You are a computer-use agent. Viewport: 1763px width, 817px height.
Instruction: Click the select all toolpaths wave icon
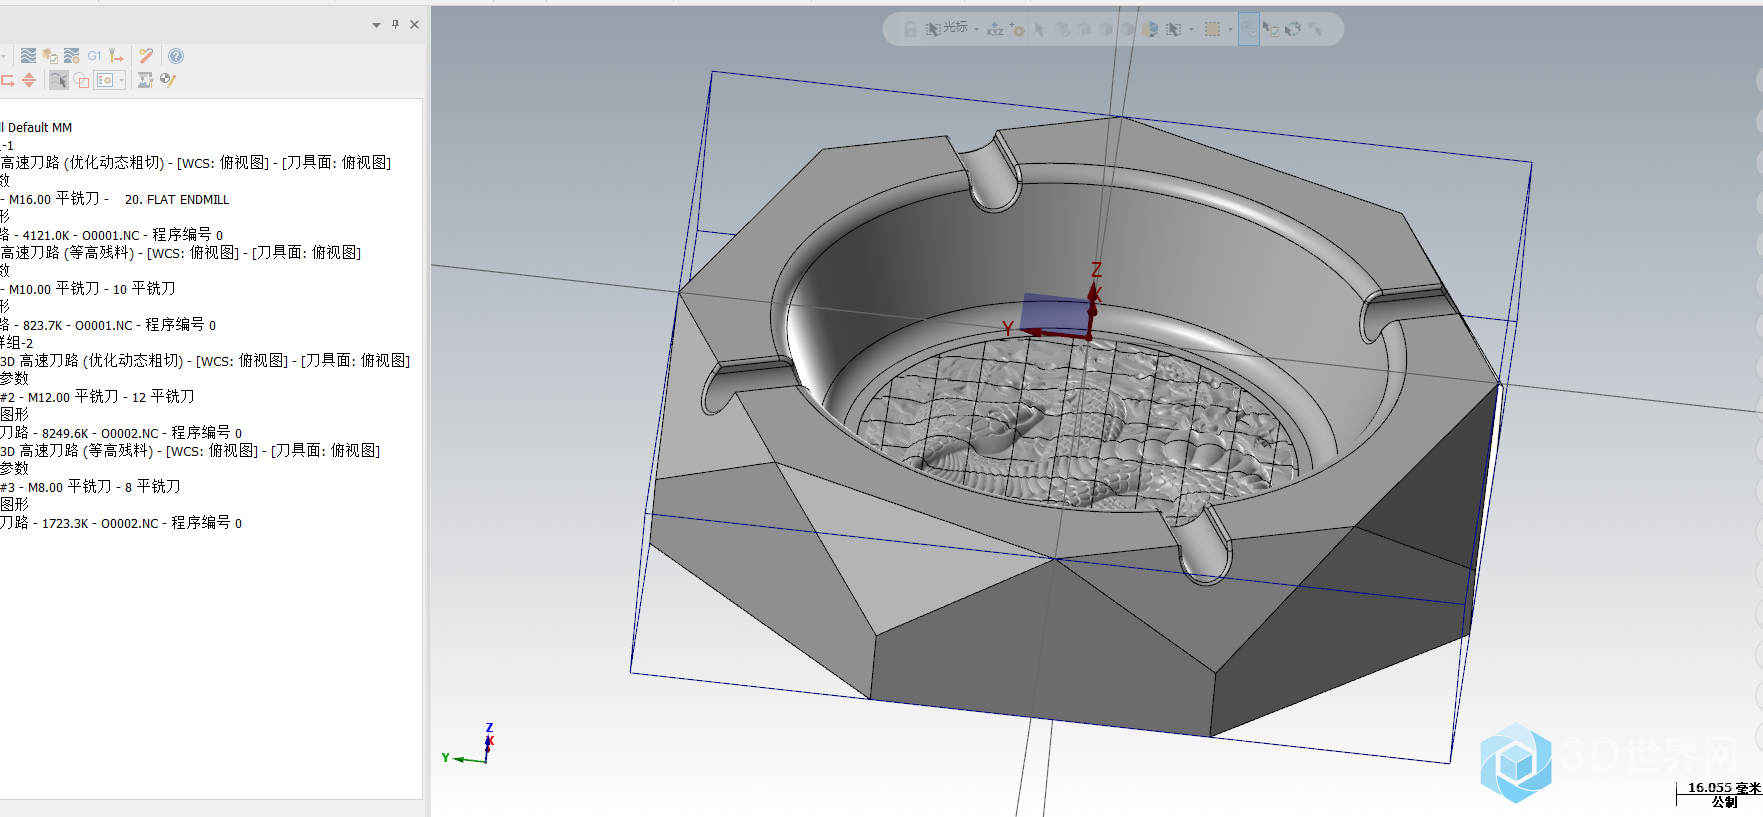point(28,56)
